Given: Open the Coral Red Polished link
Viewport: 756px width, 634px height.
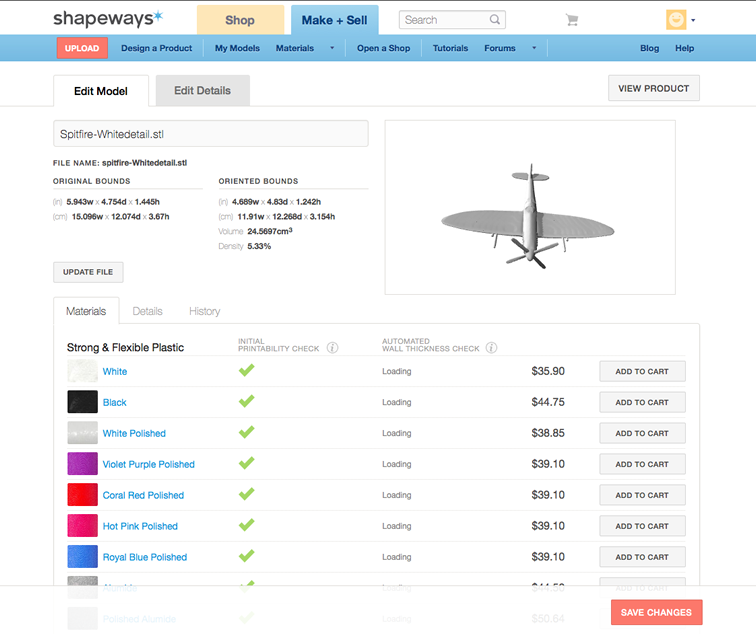Looking at the screenshot, I should pos(143,495).
